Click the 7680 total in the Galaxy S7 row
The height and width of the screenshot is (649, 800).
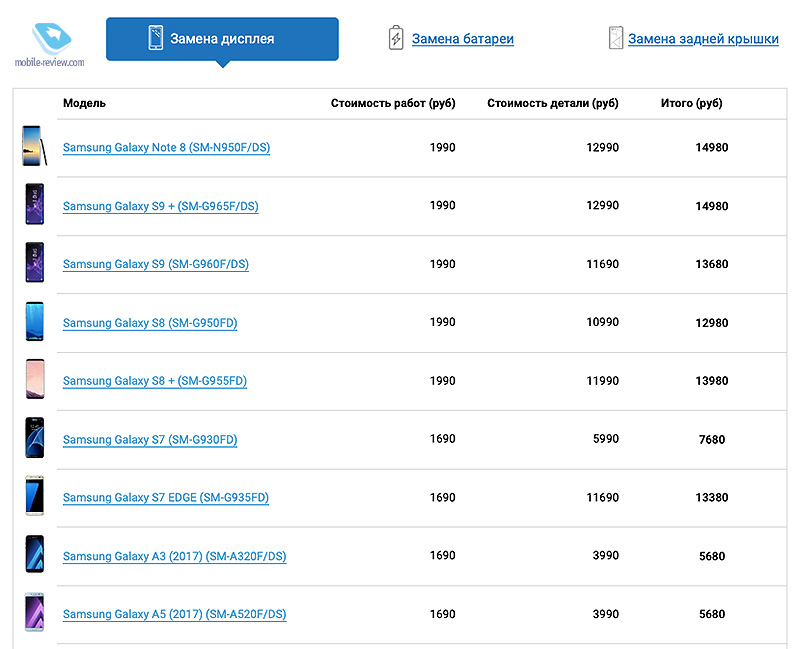[712, 439]
